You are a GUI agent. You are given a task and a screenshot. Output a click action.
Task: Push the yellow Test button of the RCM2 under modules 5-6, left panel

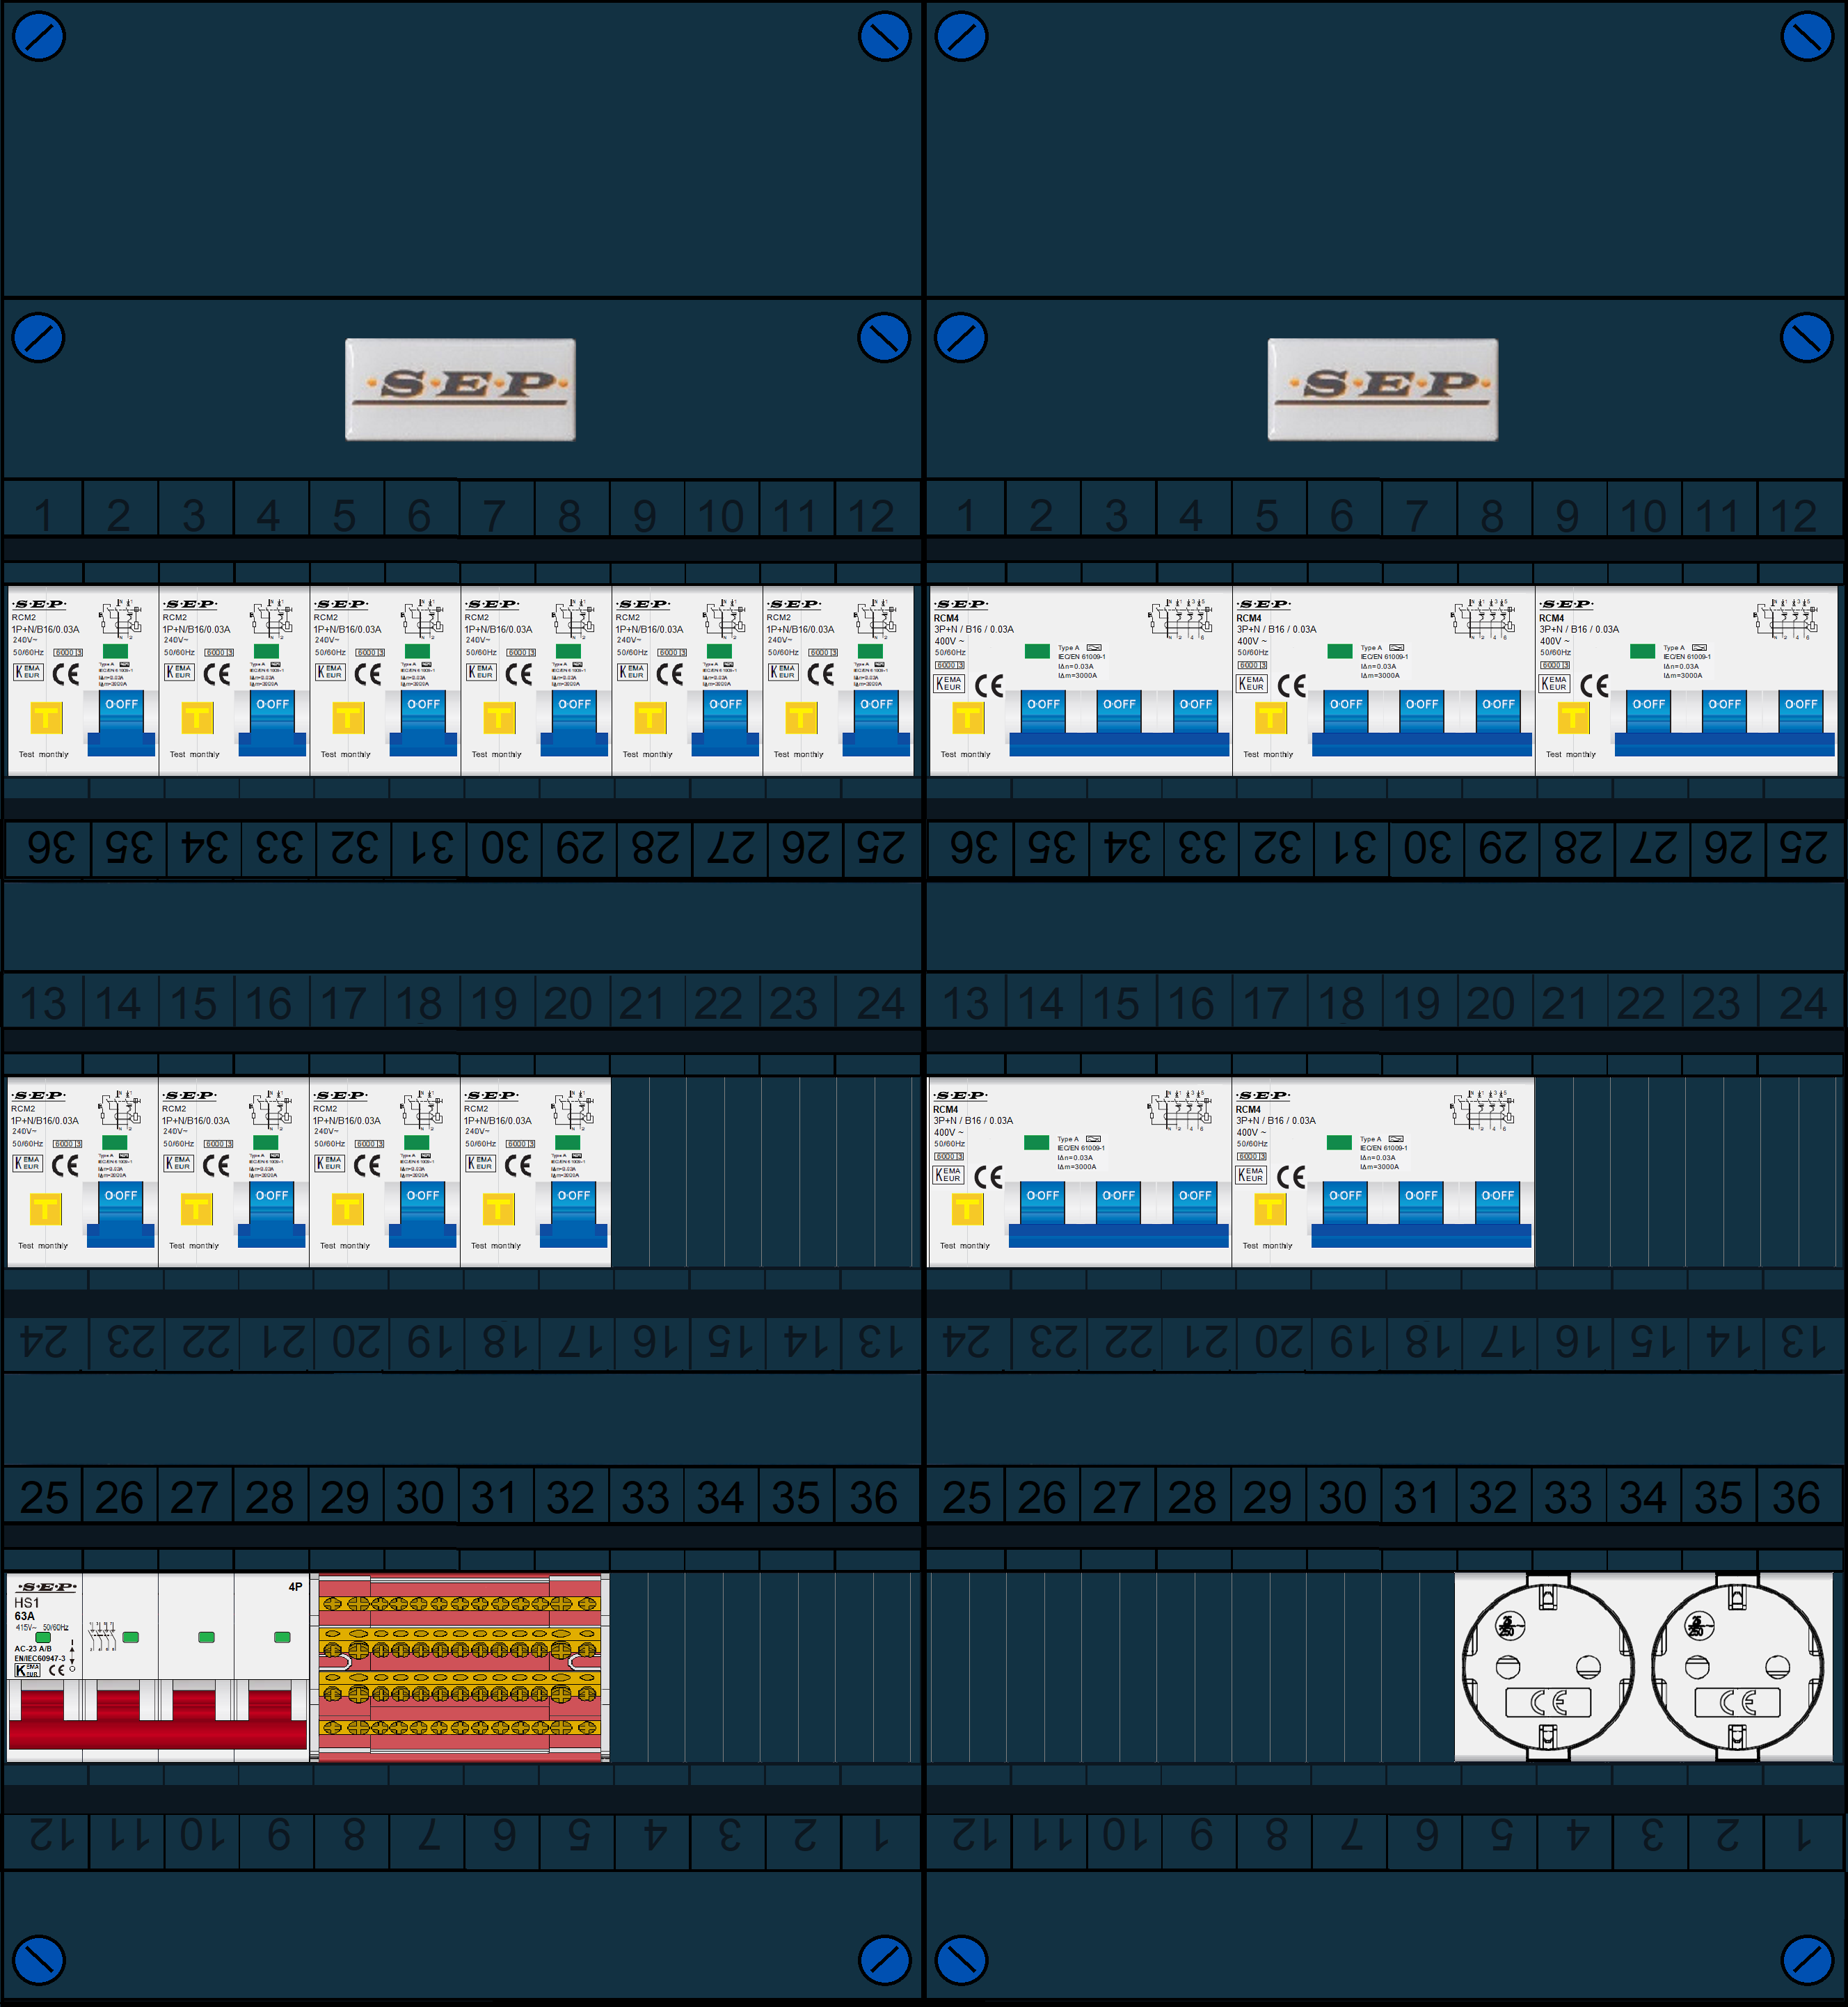(x=348, y=717)
